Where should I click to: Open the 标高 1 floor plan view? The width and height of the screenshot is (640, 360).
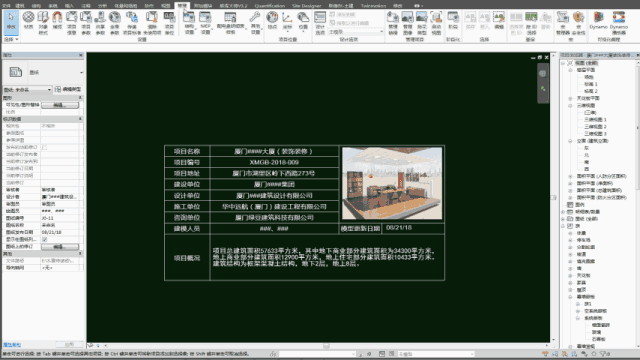pos(591,84)
